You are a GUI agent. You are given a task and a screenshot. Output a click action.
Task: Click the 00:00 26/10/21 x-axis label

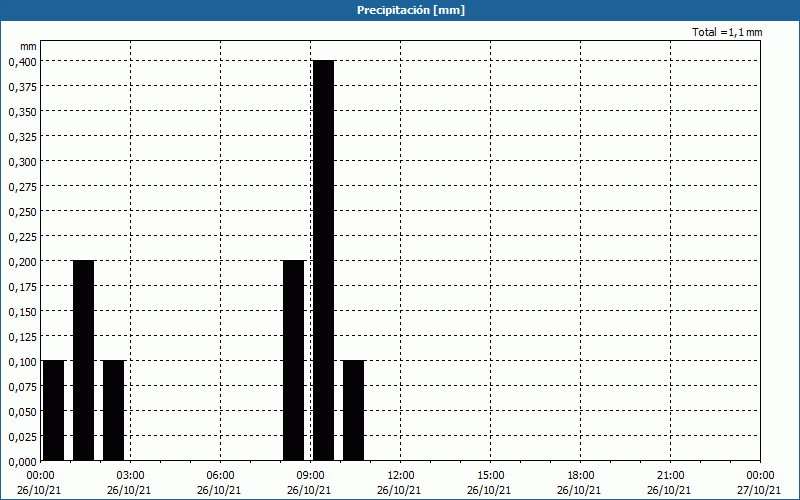[39, 483]
